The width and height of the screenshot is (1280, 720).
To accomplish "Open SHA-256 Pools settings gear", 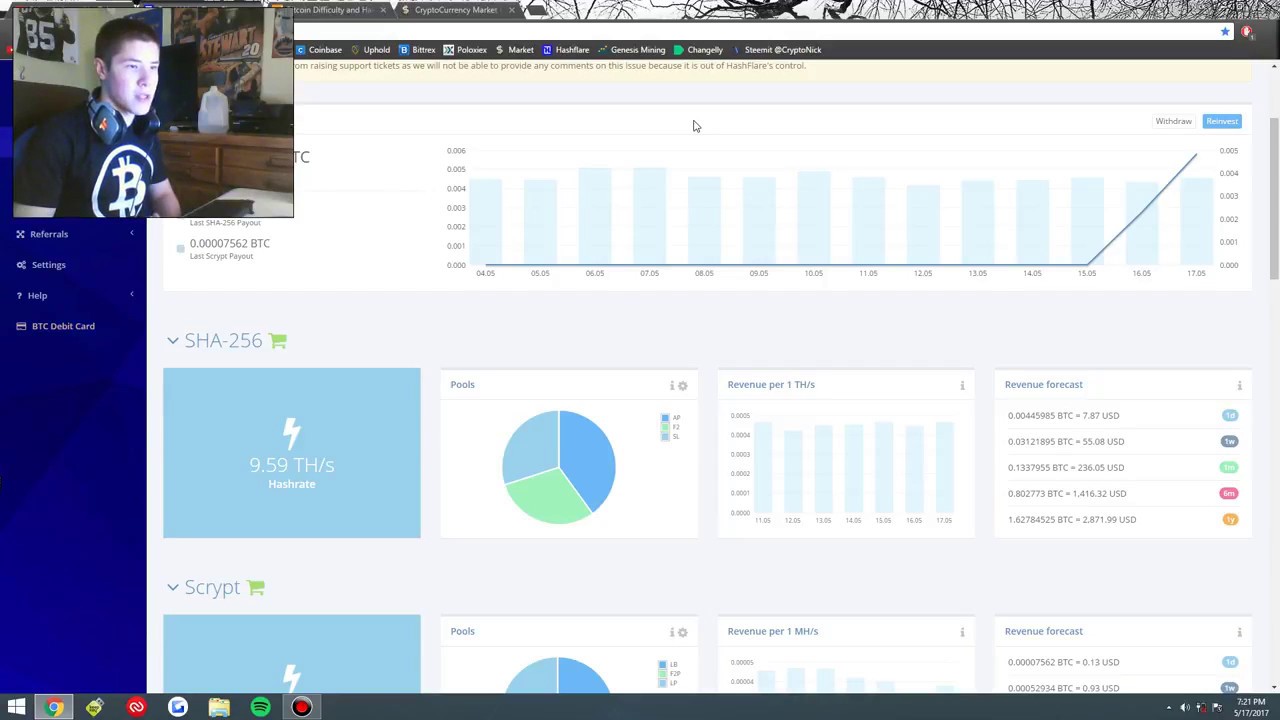I will pos(683,386).
